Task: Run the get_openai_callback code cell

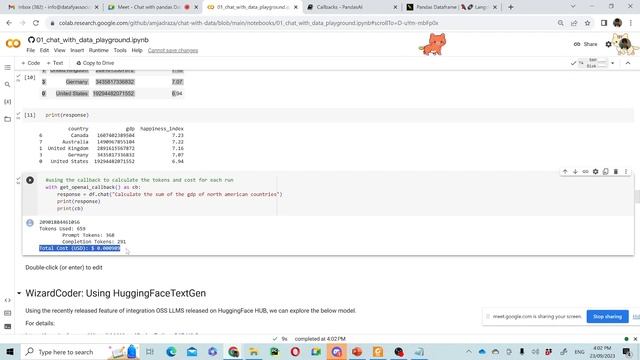Action: tap(30, 180)
